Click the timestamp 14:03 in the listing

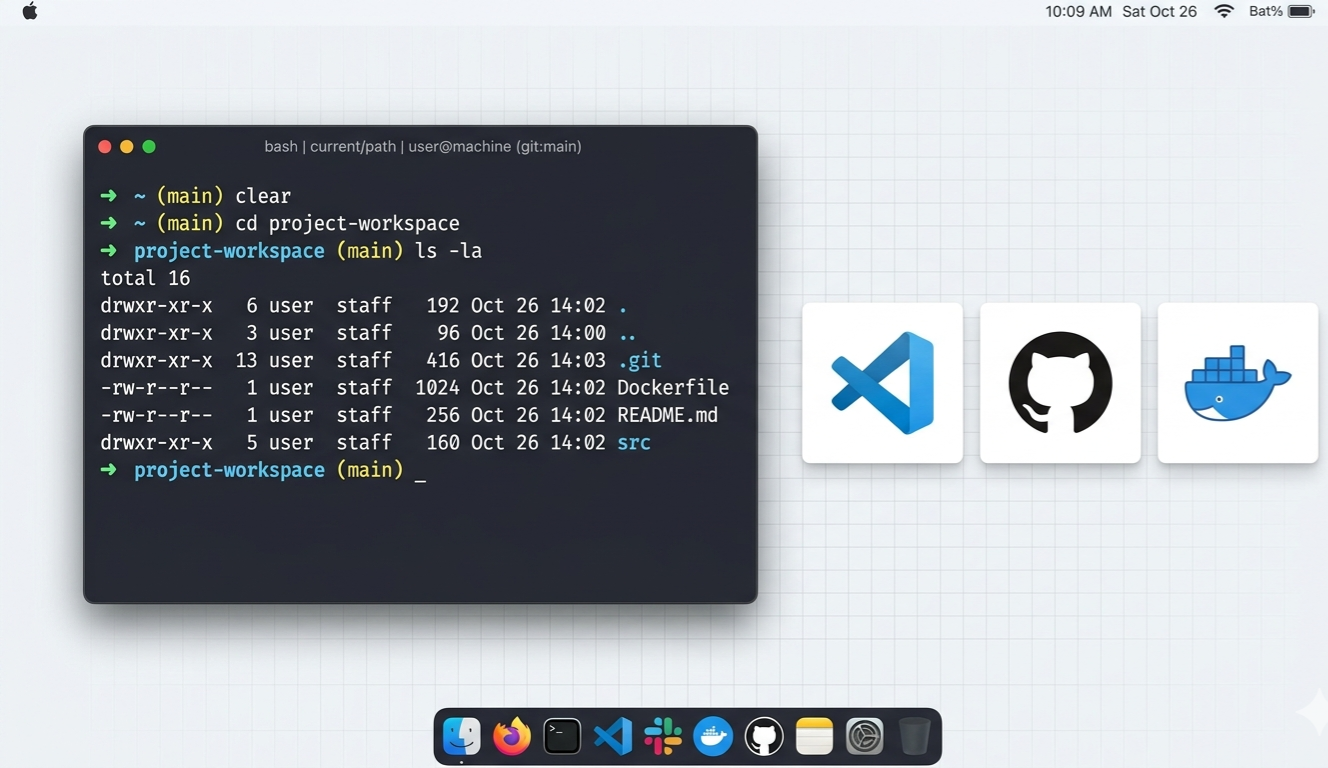578,360
